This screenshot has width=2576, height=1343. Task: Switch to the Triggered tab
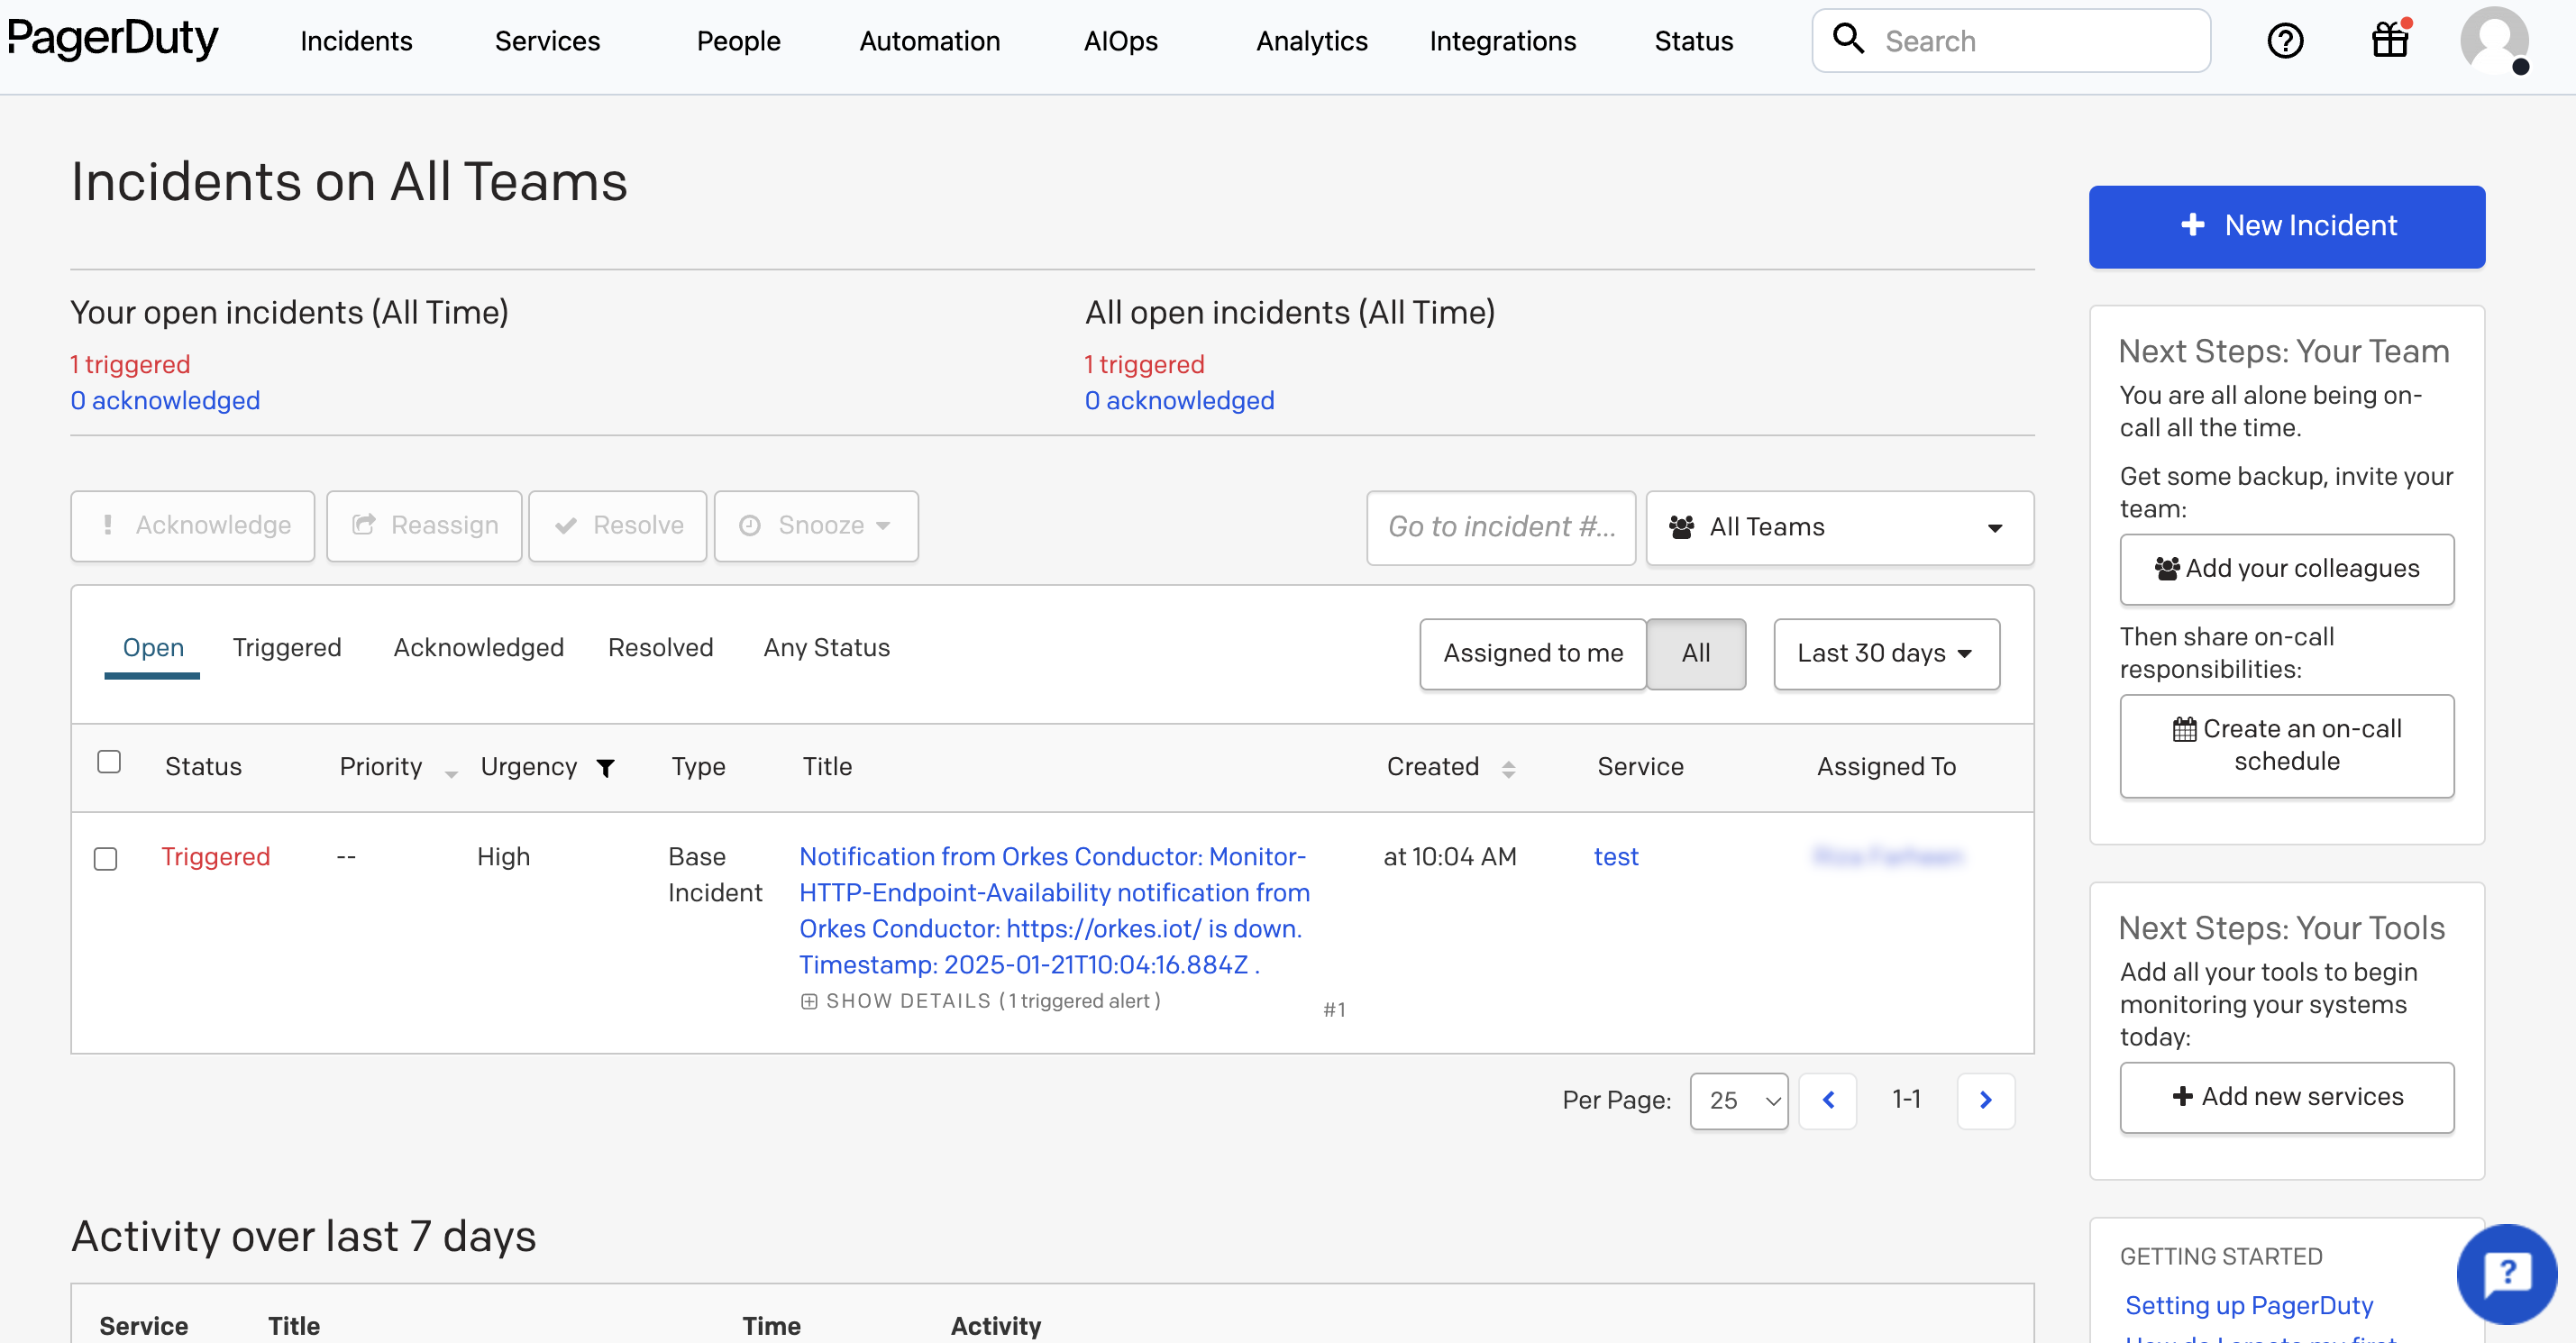point(287,647)
